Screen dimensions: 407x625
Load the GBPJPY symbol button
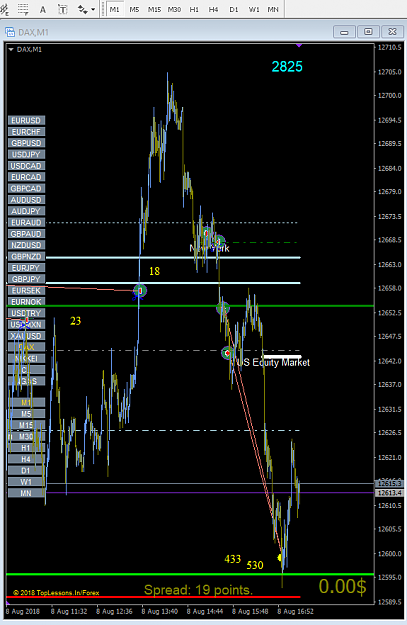[x=26, y=279]
